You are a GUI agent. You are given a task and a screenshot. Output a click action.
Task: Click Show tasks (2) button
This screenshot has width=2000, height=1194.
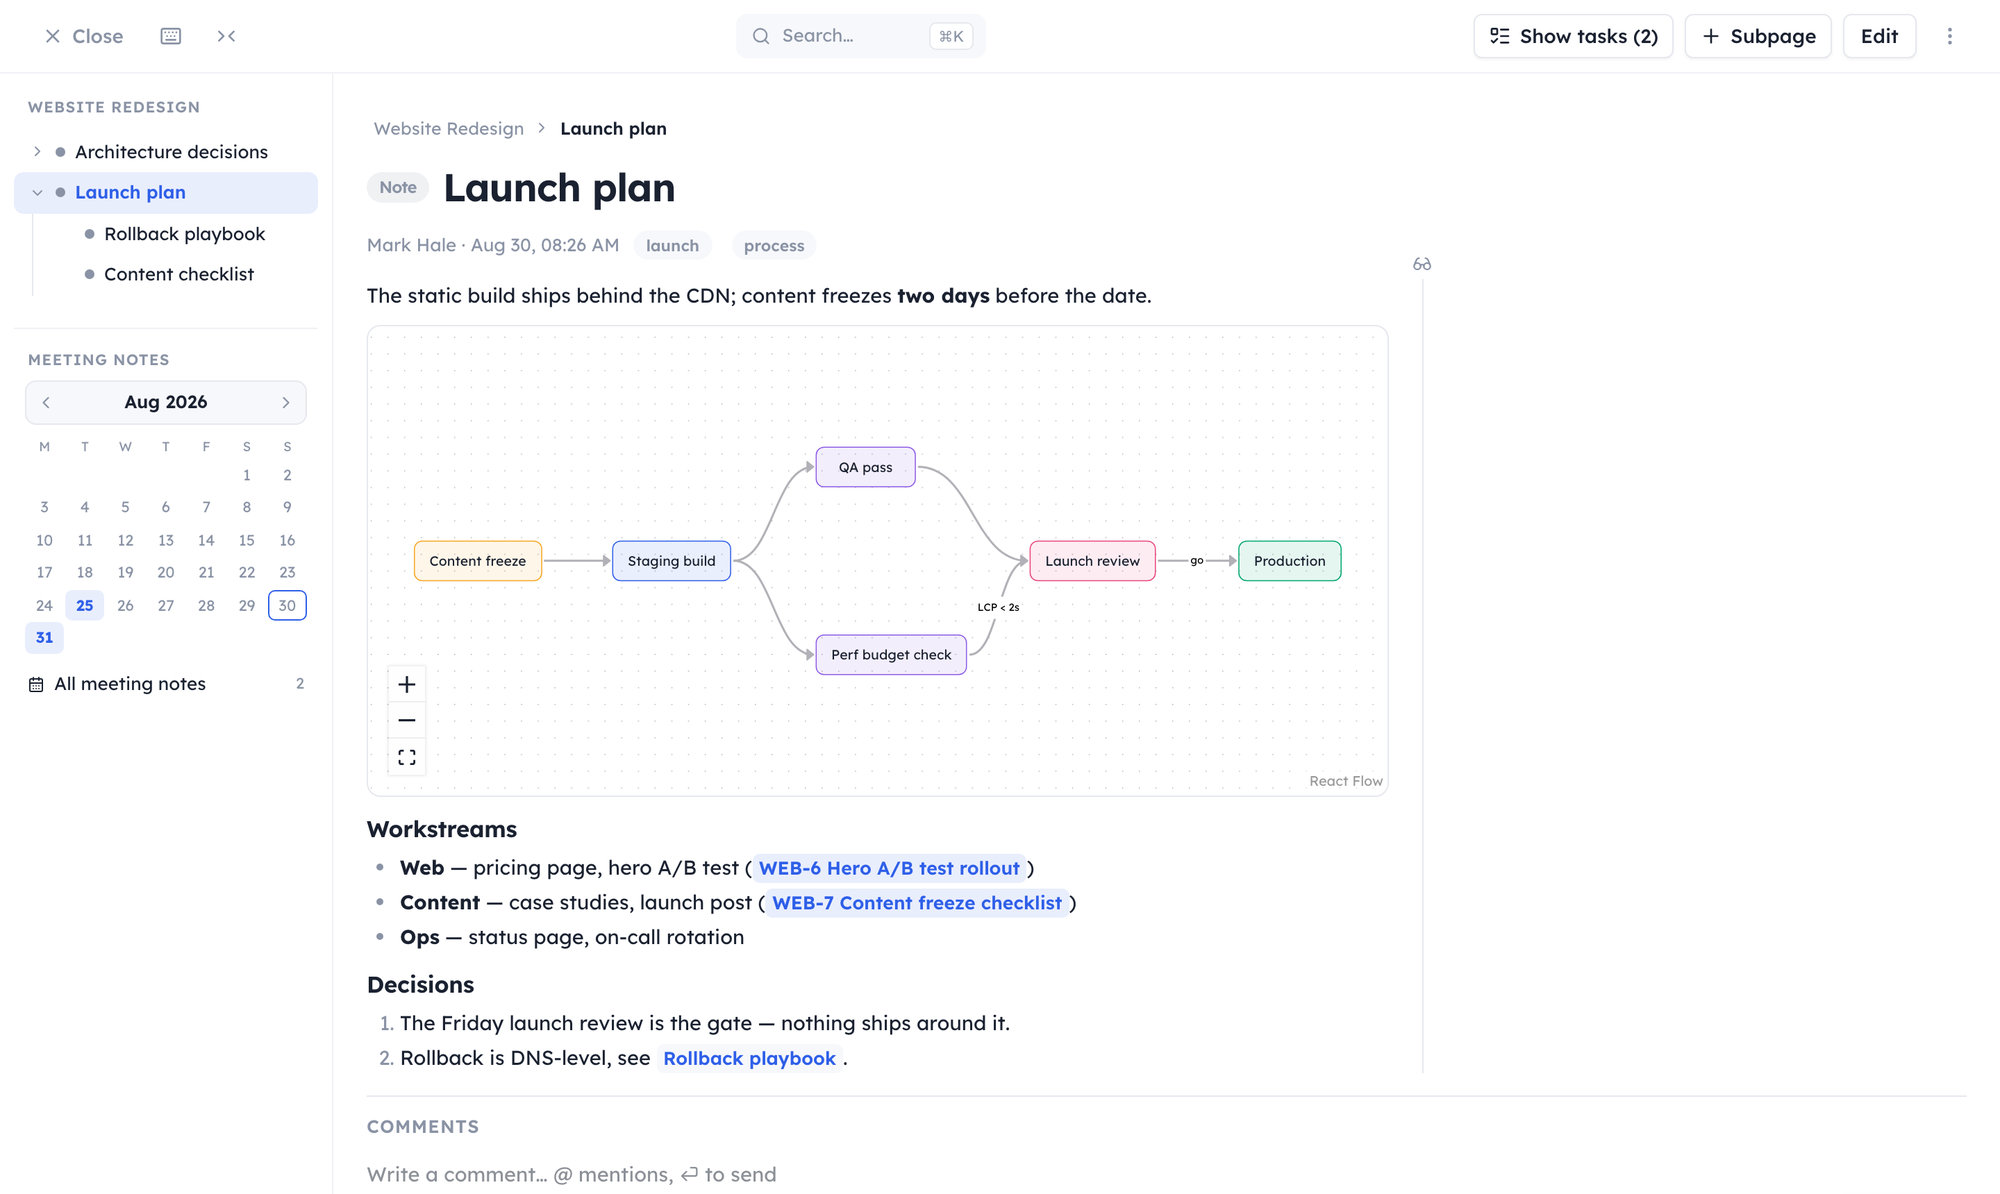pyautogui.click(x=1573, y=36)
